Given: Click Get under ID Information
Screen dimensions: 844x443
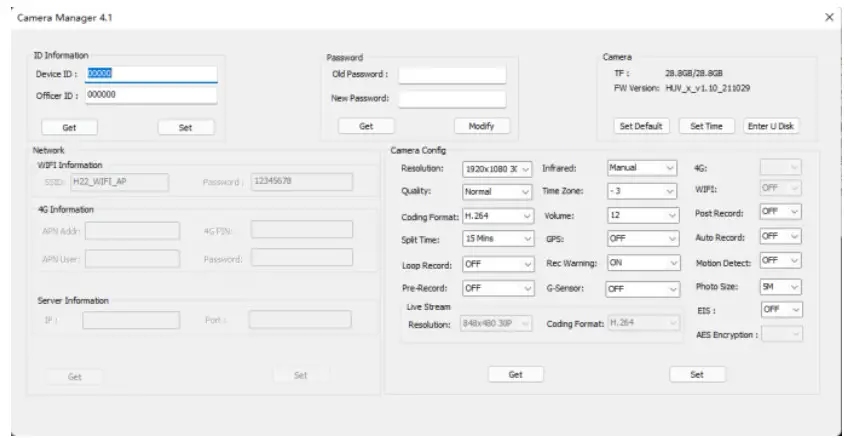Looking at the screenshot, I should point(69,128).
